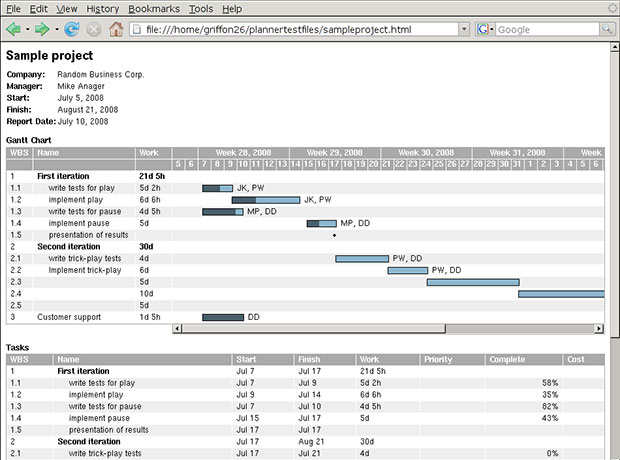
Task: Click the '43%' complete value
Action: tap(550, 418)
